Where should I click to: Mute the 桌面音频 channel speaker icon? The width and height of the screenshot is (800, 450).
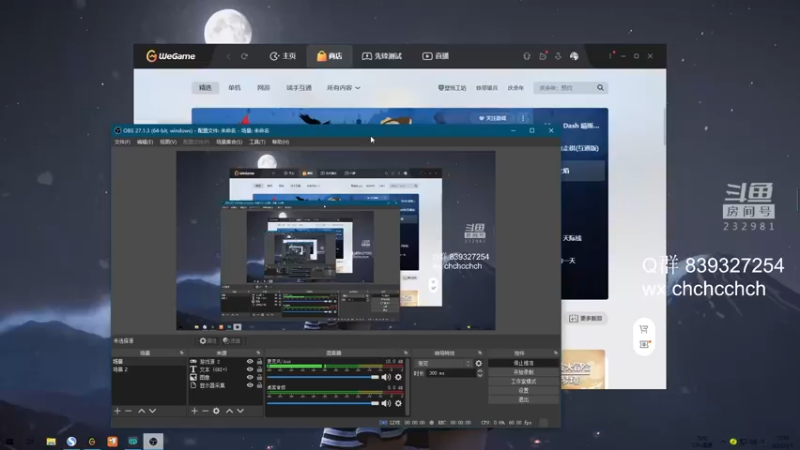386,403
